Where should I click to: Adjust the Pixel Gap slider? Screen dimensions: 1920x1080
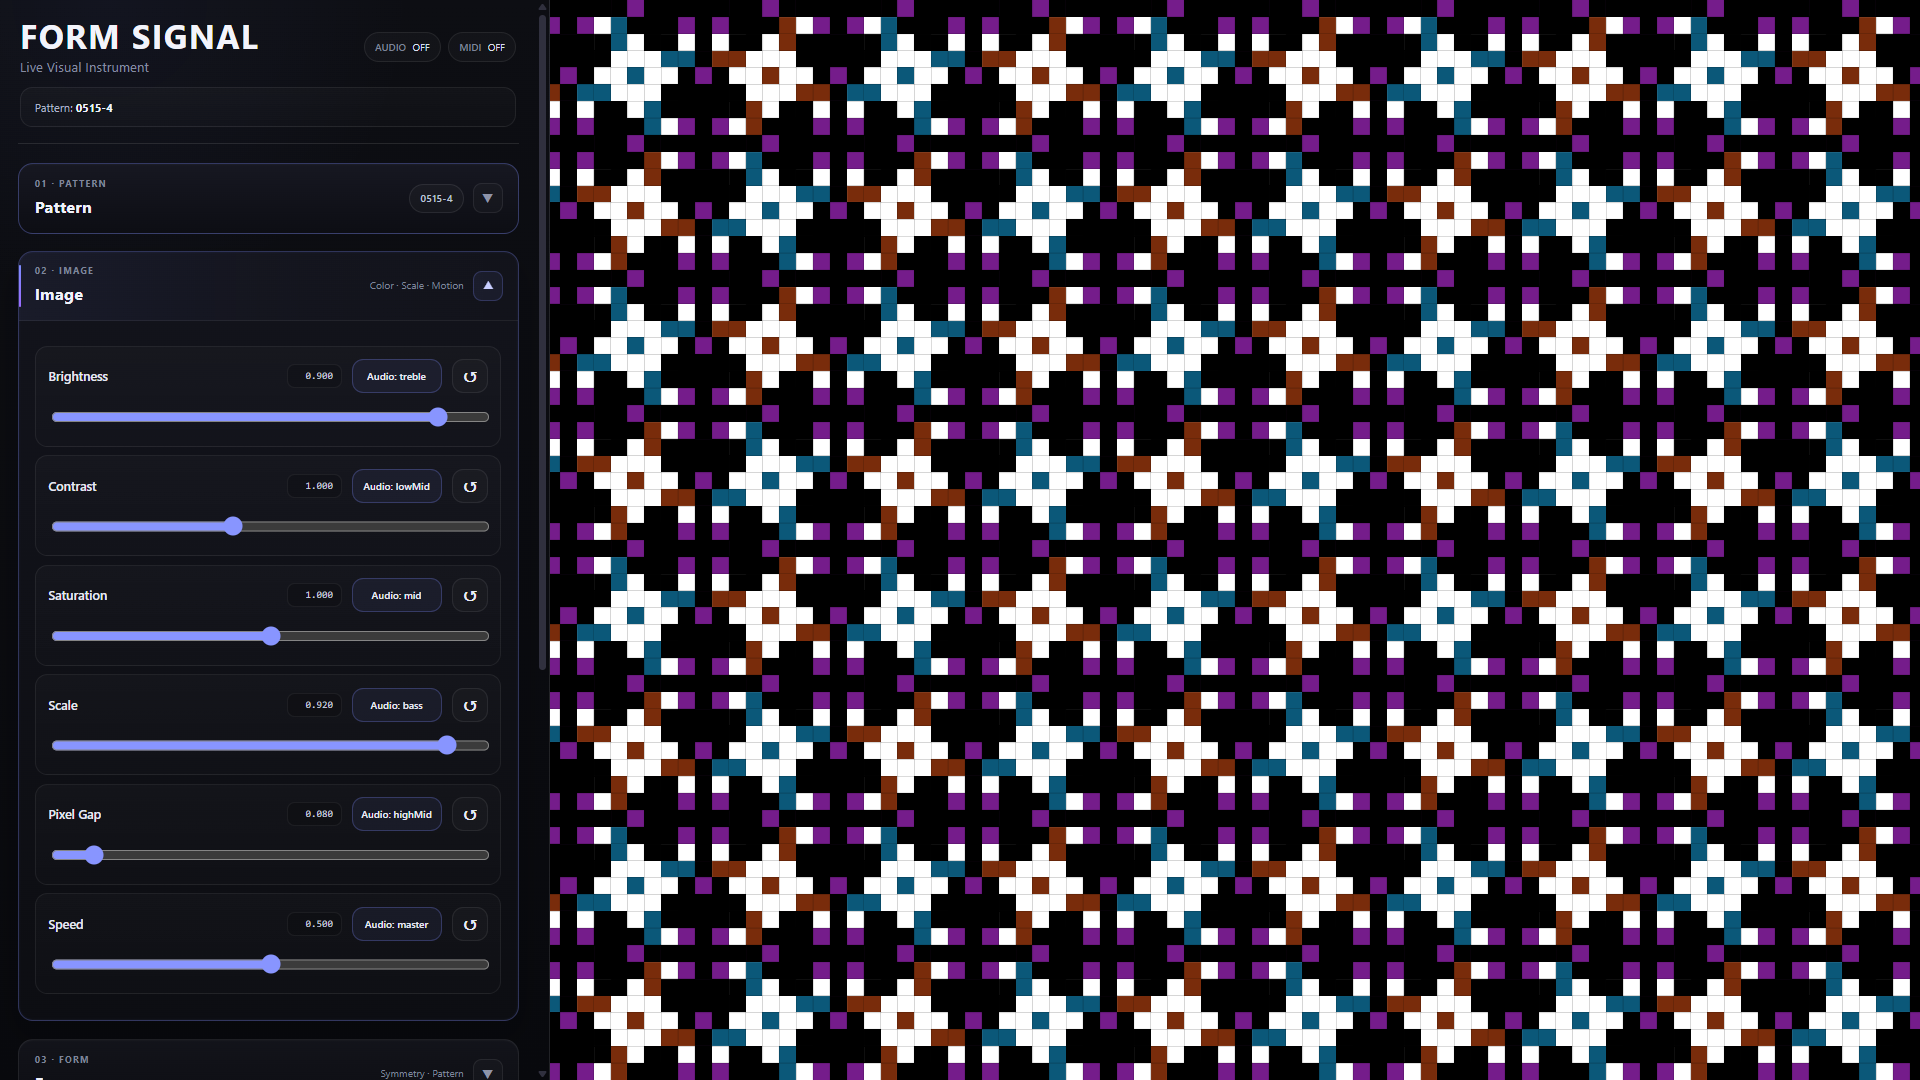[x=270, y=855]
